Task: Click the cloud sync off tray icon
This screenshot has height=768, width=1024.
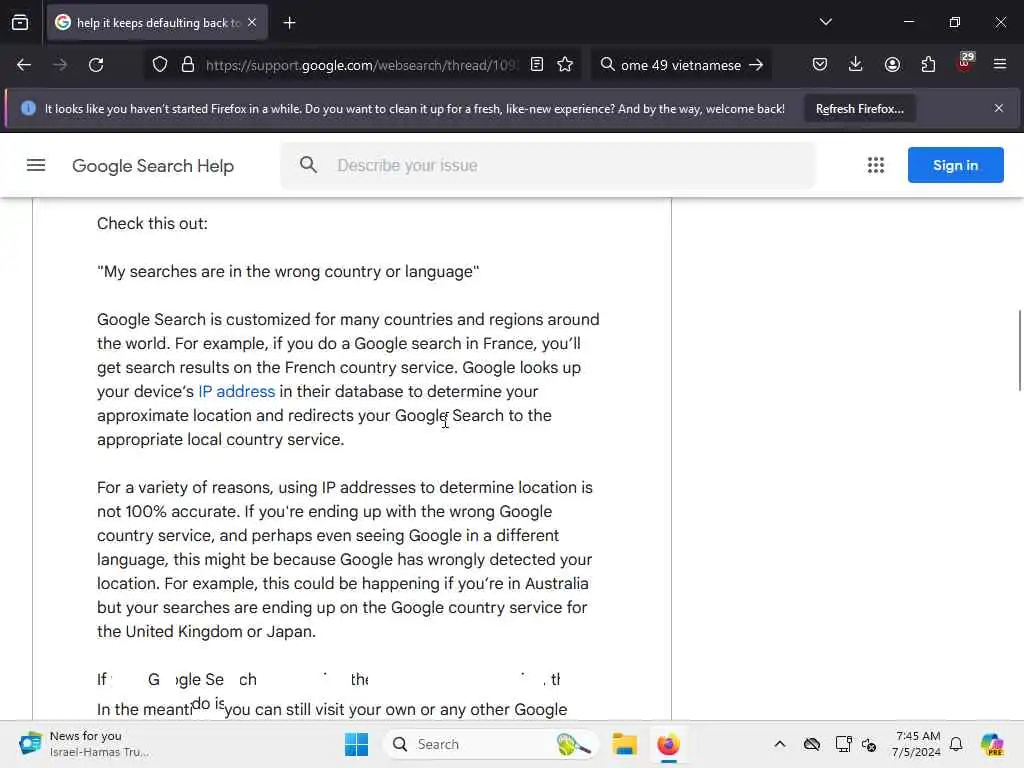Action: (812, 744)
